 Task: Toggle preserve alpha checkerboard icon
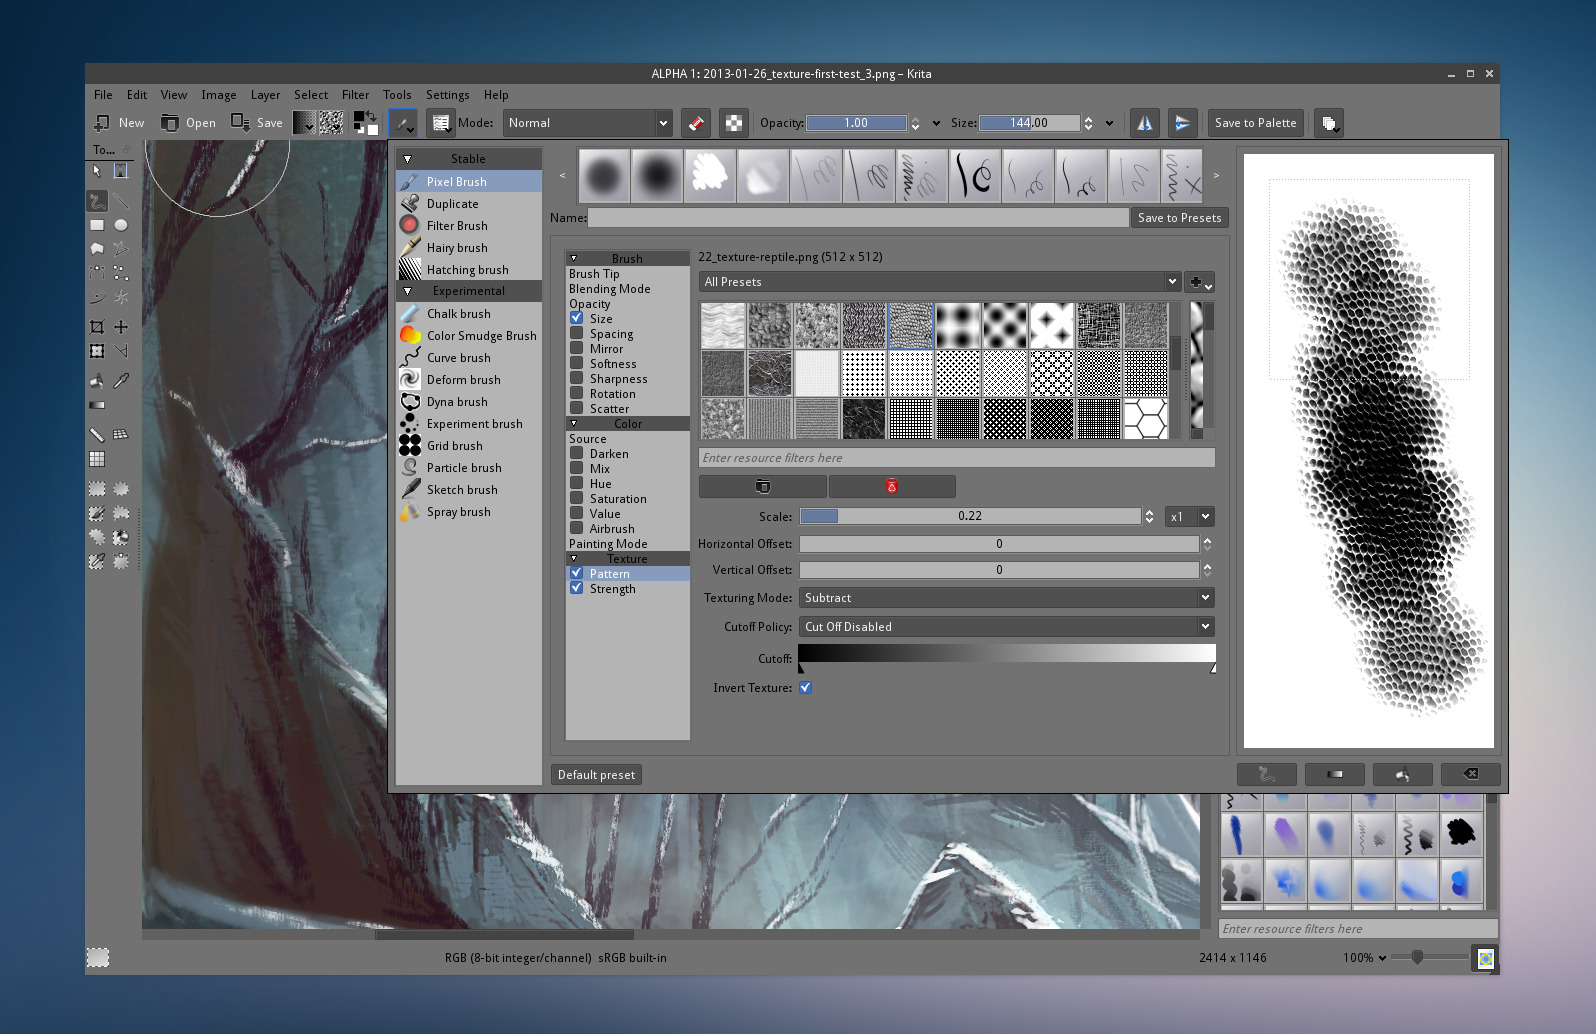pos(734,123)
